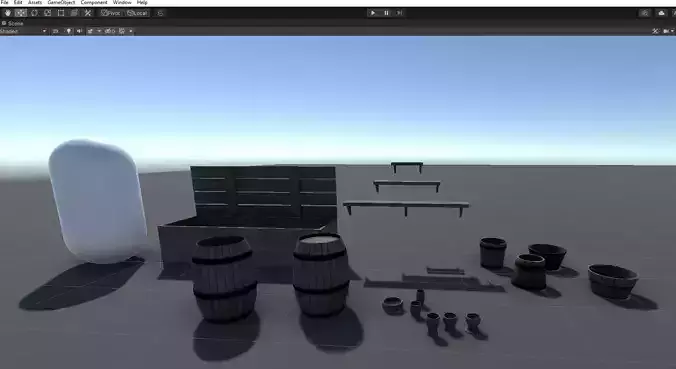This screenshot has width=676, height=369.
Task: Select the Rect transform tool
Action: pyautogui.click(x=61, y=13)
